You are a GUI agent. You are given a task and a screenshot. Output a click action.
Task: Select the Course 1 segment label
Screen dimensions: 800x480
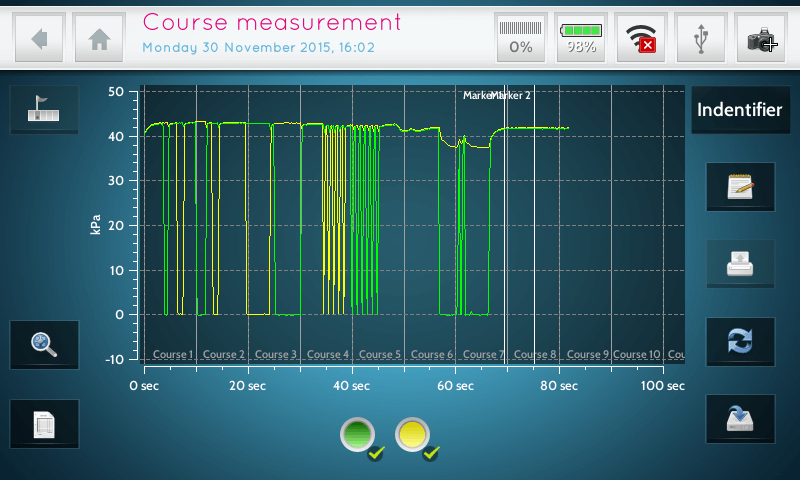point(173,354)
